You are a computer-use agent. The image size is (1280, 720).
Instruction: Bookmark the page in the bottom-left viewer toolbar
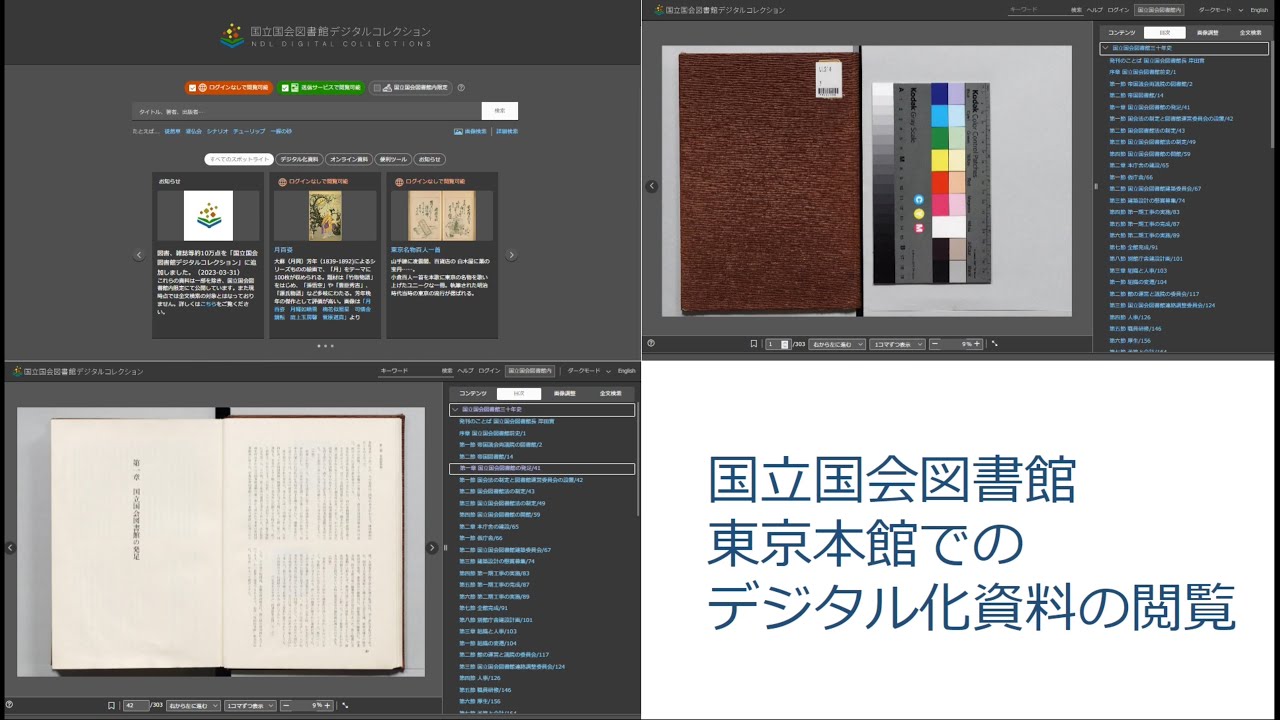(x=111, y=705)
